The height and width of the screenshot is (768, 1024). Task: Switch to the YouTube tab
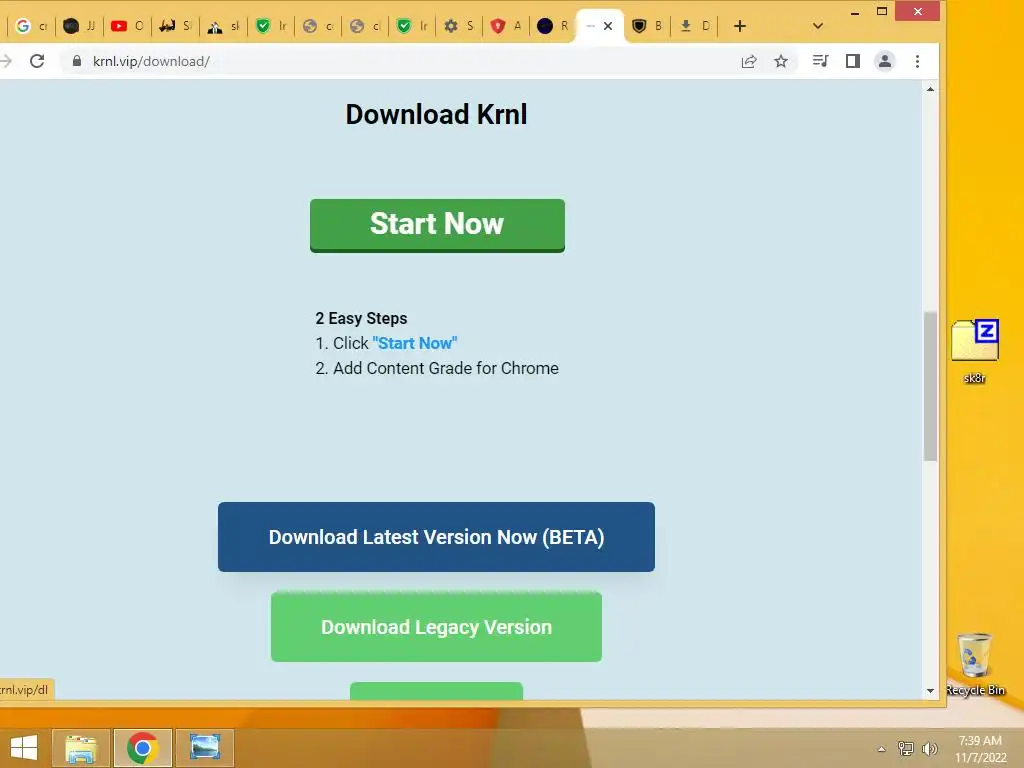(127, 26)
